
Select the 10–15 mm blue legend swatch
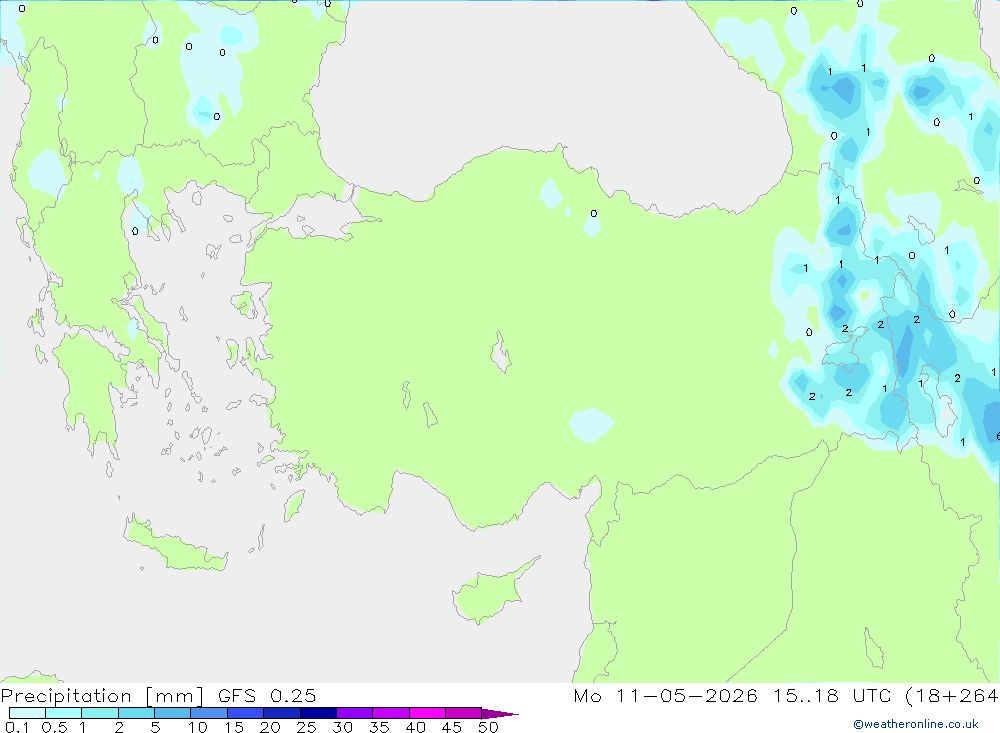209,713
